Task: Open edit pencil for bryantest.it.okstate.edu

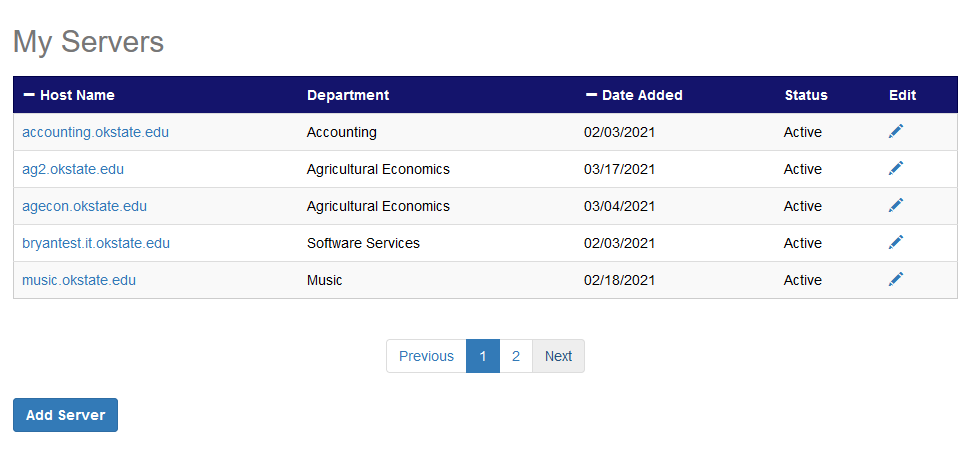Action: (x=896, y=243)
